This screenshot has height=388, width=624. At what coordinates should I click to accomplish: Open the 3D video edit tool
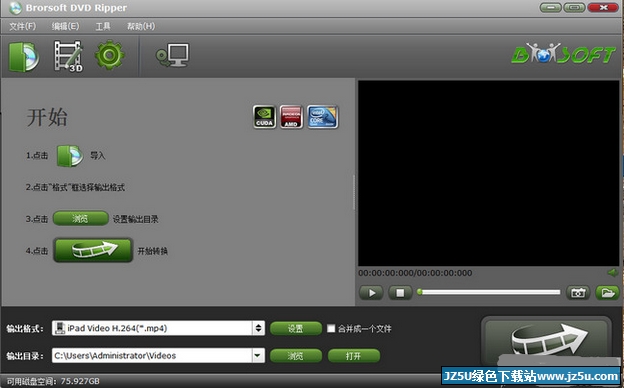click(x=68, y=56)
